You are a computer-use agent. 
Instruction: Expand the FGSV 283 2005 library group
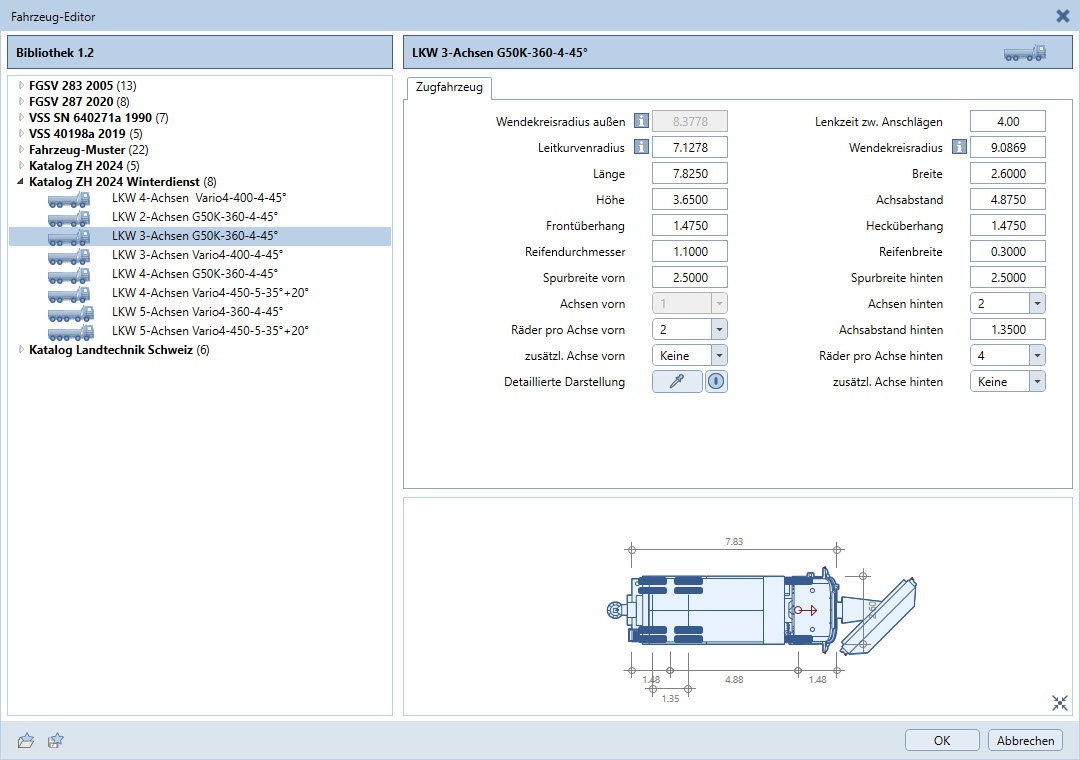coord(21,86)
